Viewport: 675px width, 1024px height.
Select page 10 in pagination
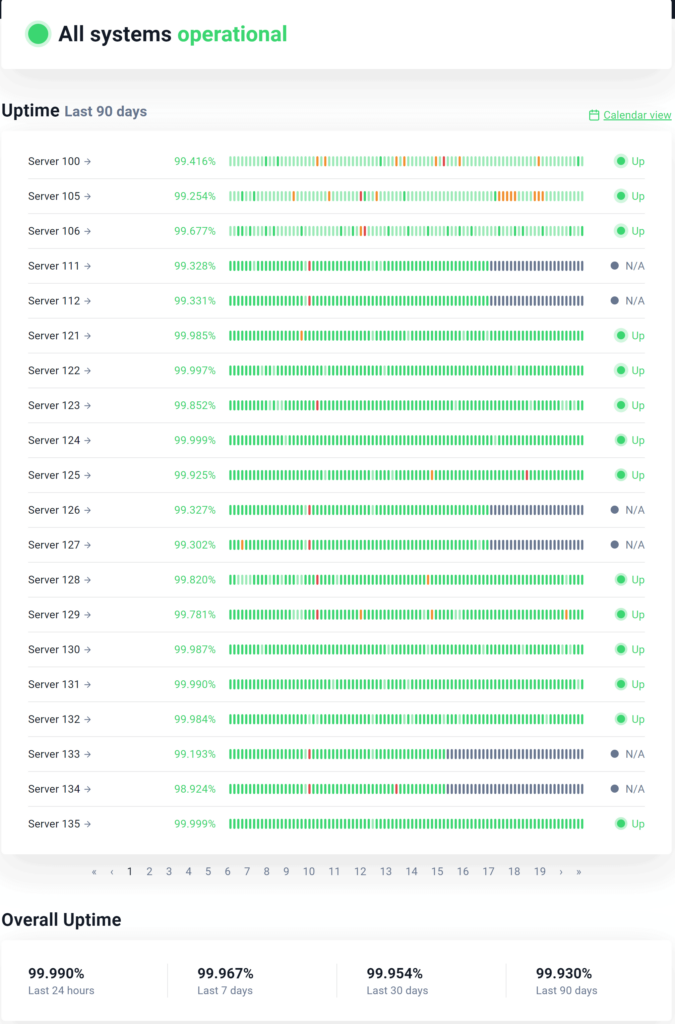click(x=309, y=872)
